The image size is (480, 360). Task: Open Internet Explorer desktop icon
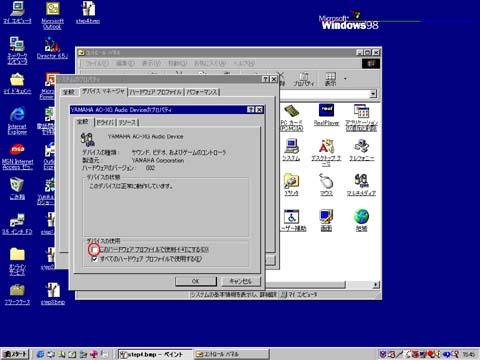[x=17, y=114]
